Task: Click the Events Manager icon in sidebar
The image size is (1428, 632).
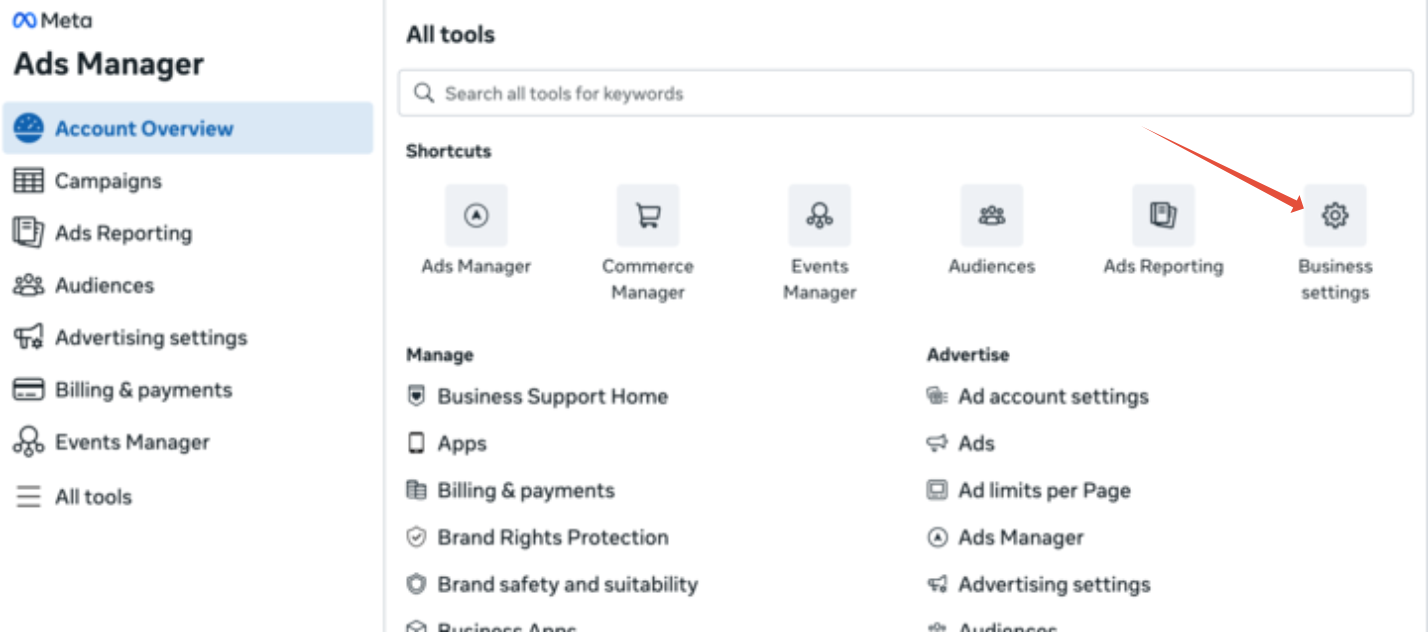Action: click(x=28, y=442)
